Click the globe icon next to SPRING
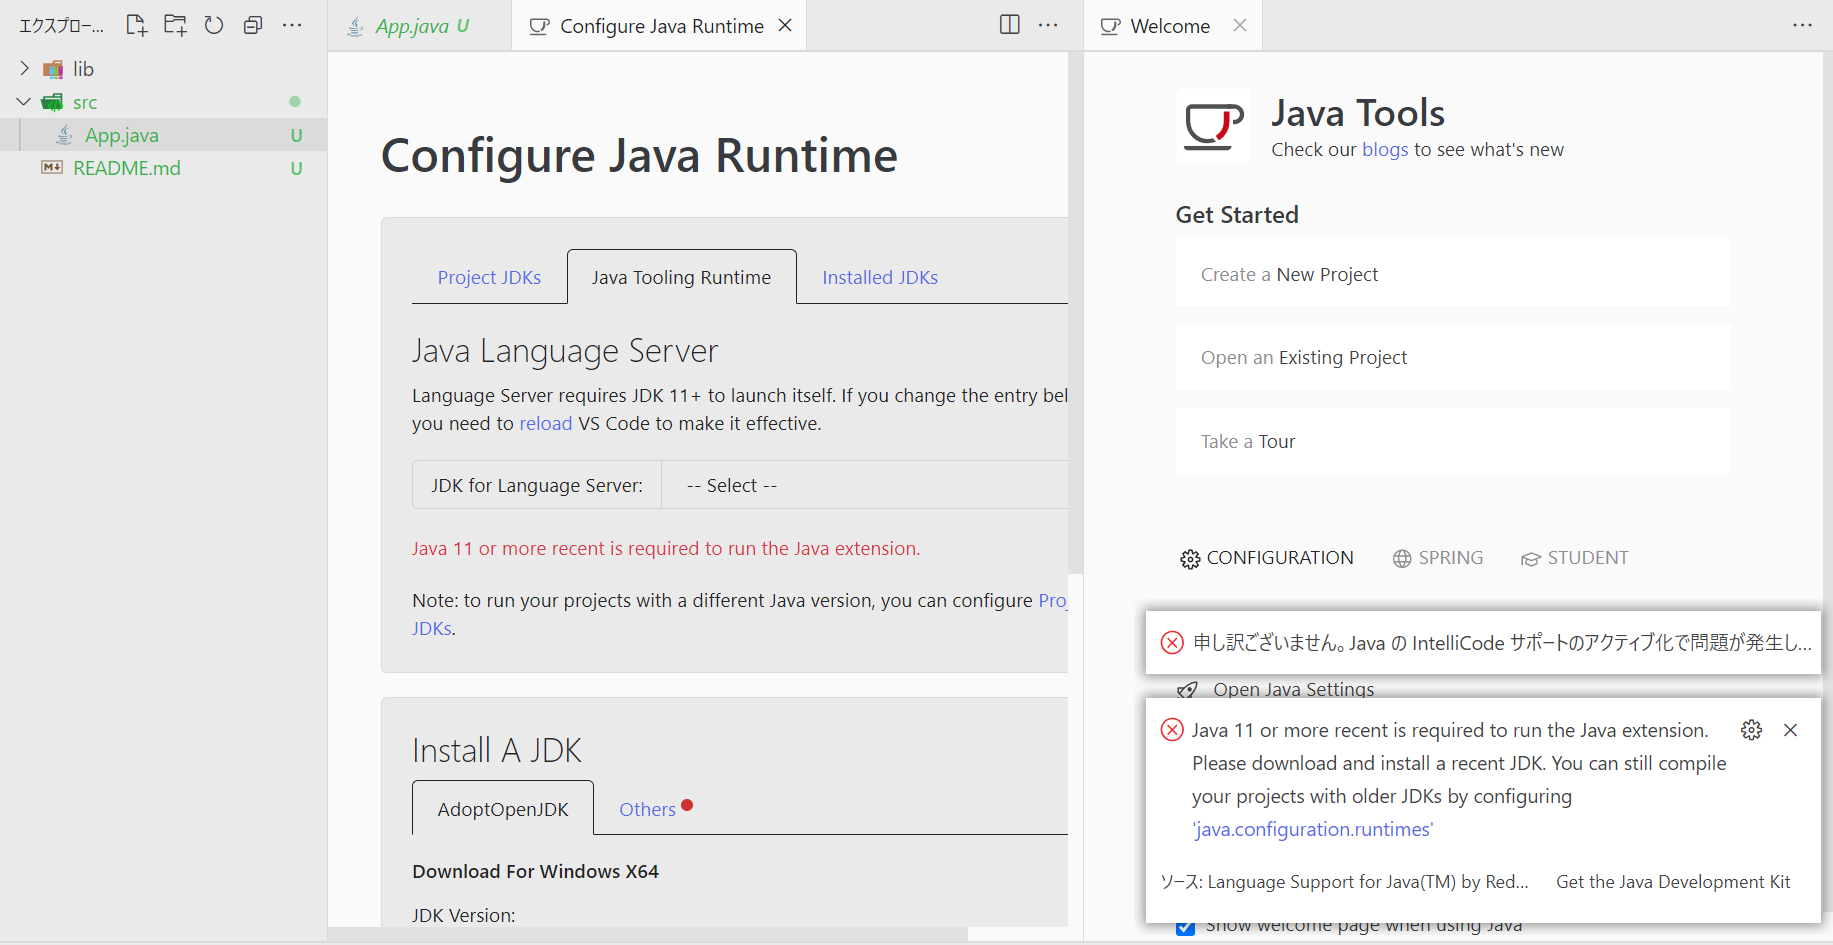 pos(1402,558)
